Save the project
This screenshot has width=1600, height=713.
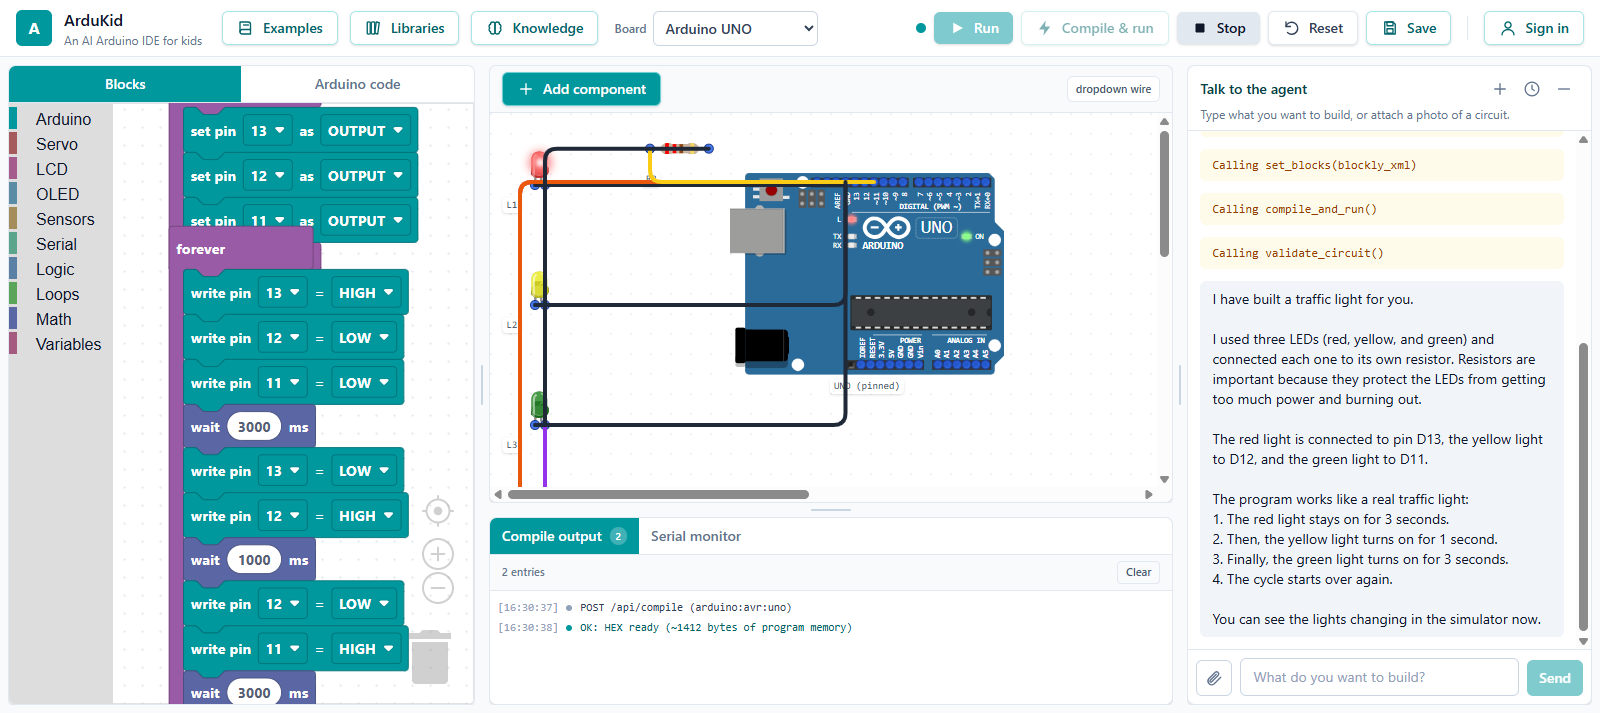pos(1408,28)
